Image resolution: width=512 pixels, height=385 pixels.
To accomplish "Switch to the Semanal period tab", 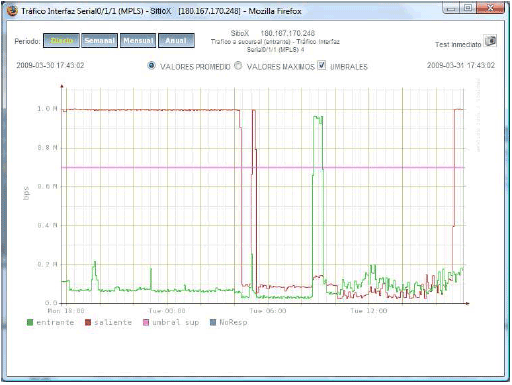I will 99,41.
